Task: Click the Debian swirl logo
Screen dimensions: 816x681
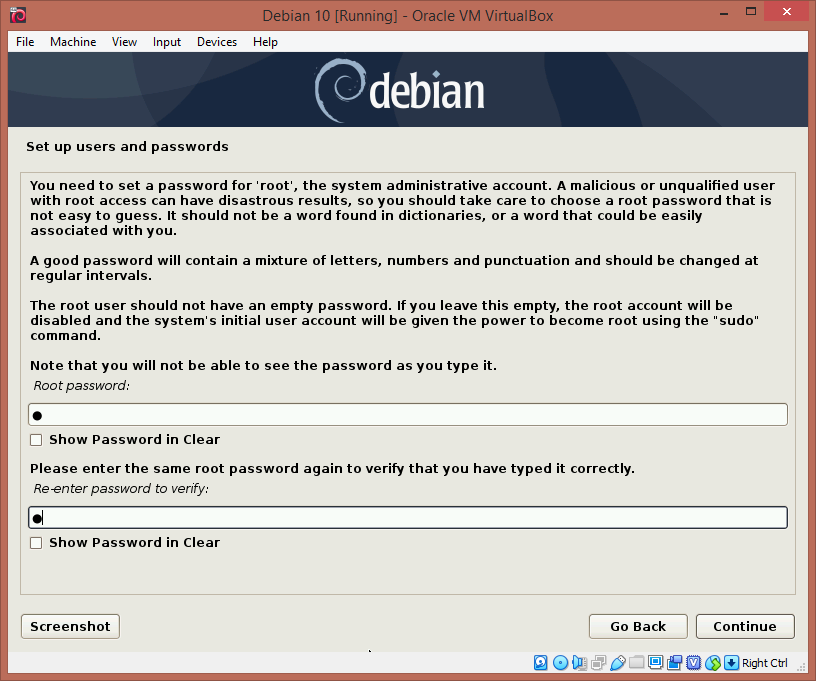Action: click(340, 90)
